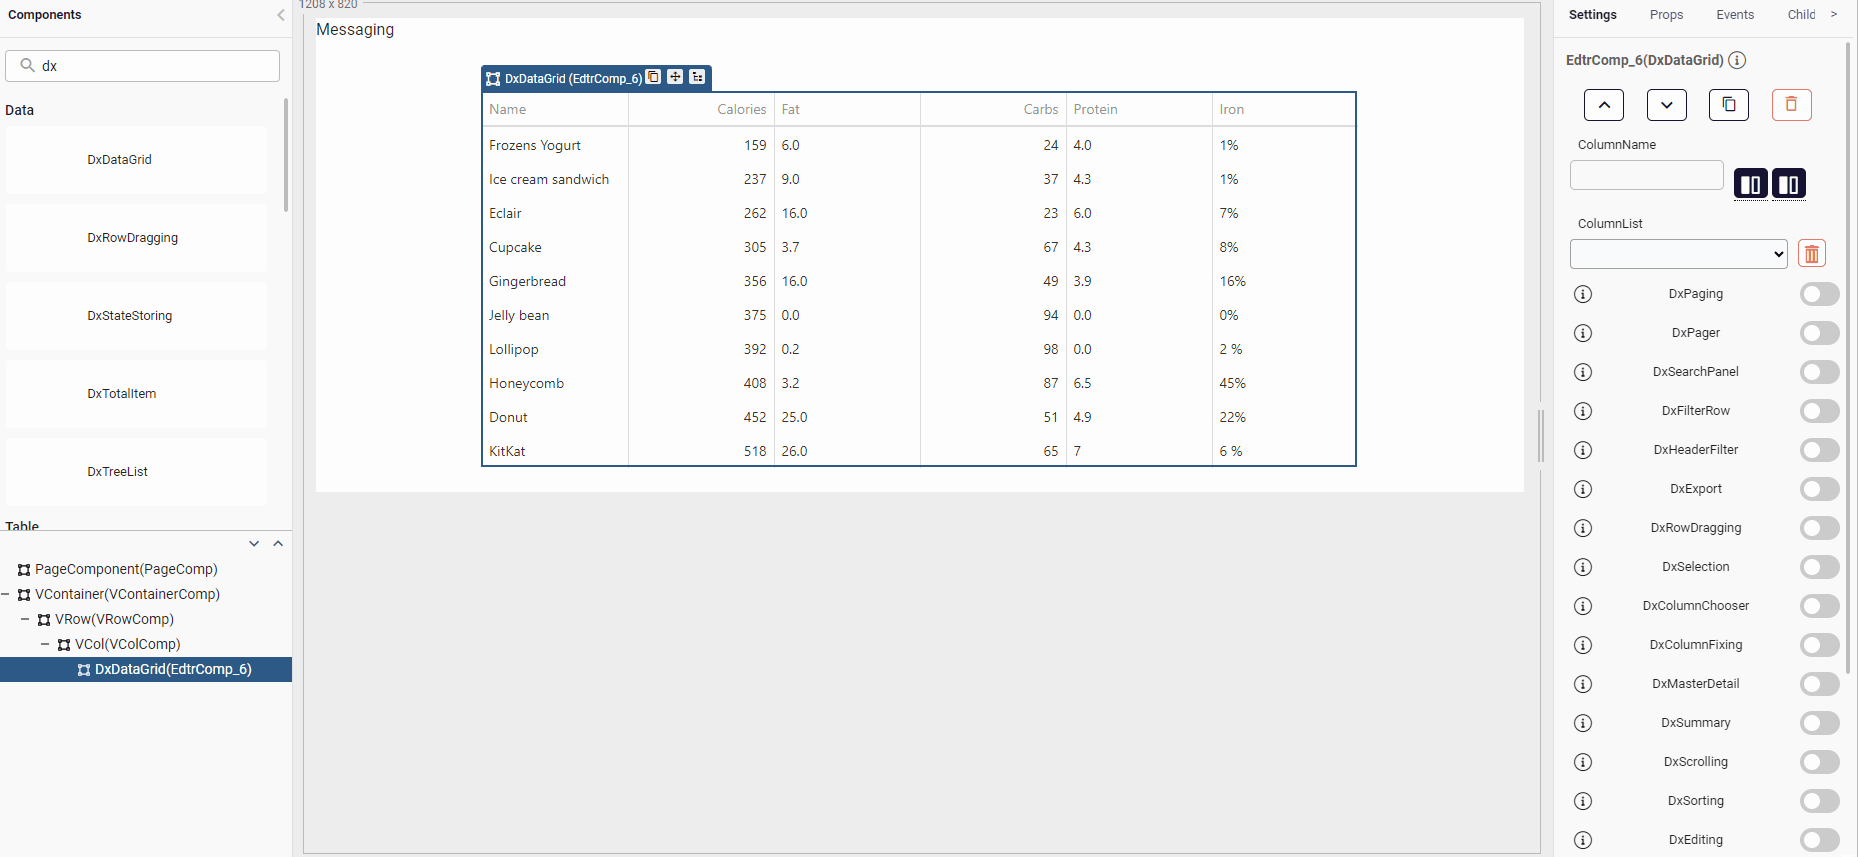
Task: Click the duplicate component button in Settings
Action: point(1729,105)
